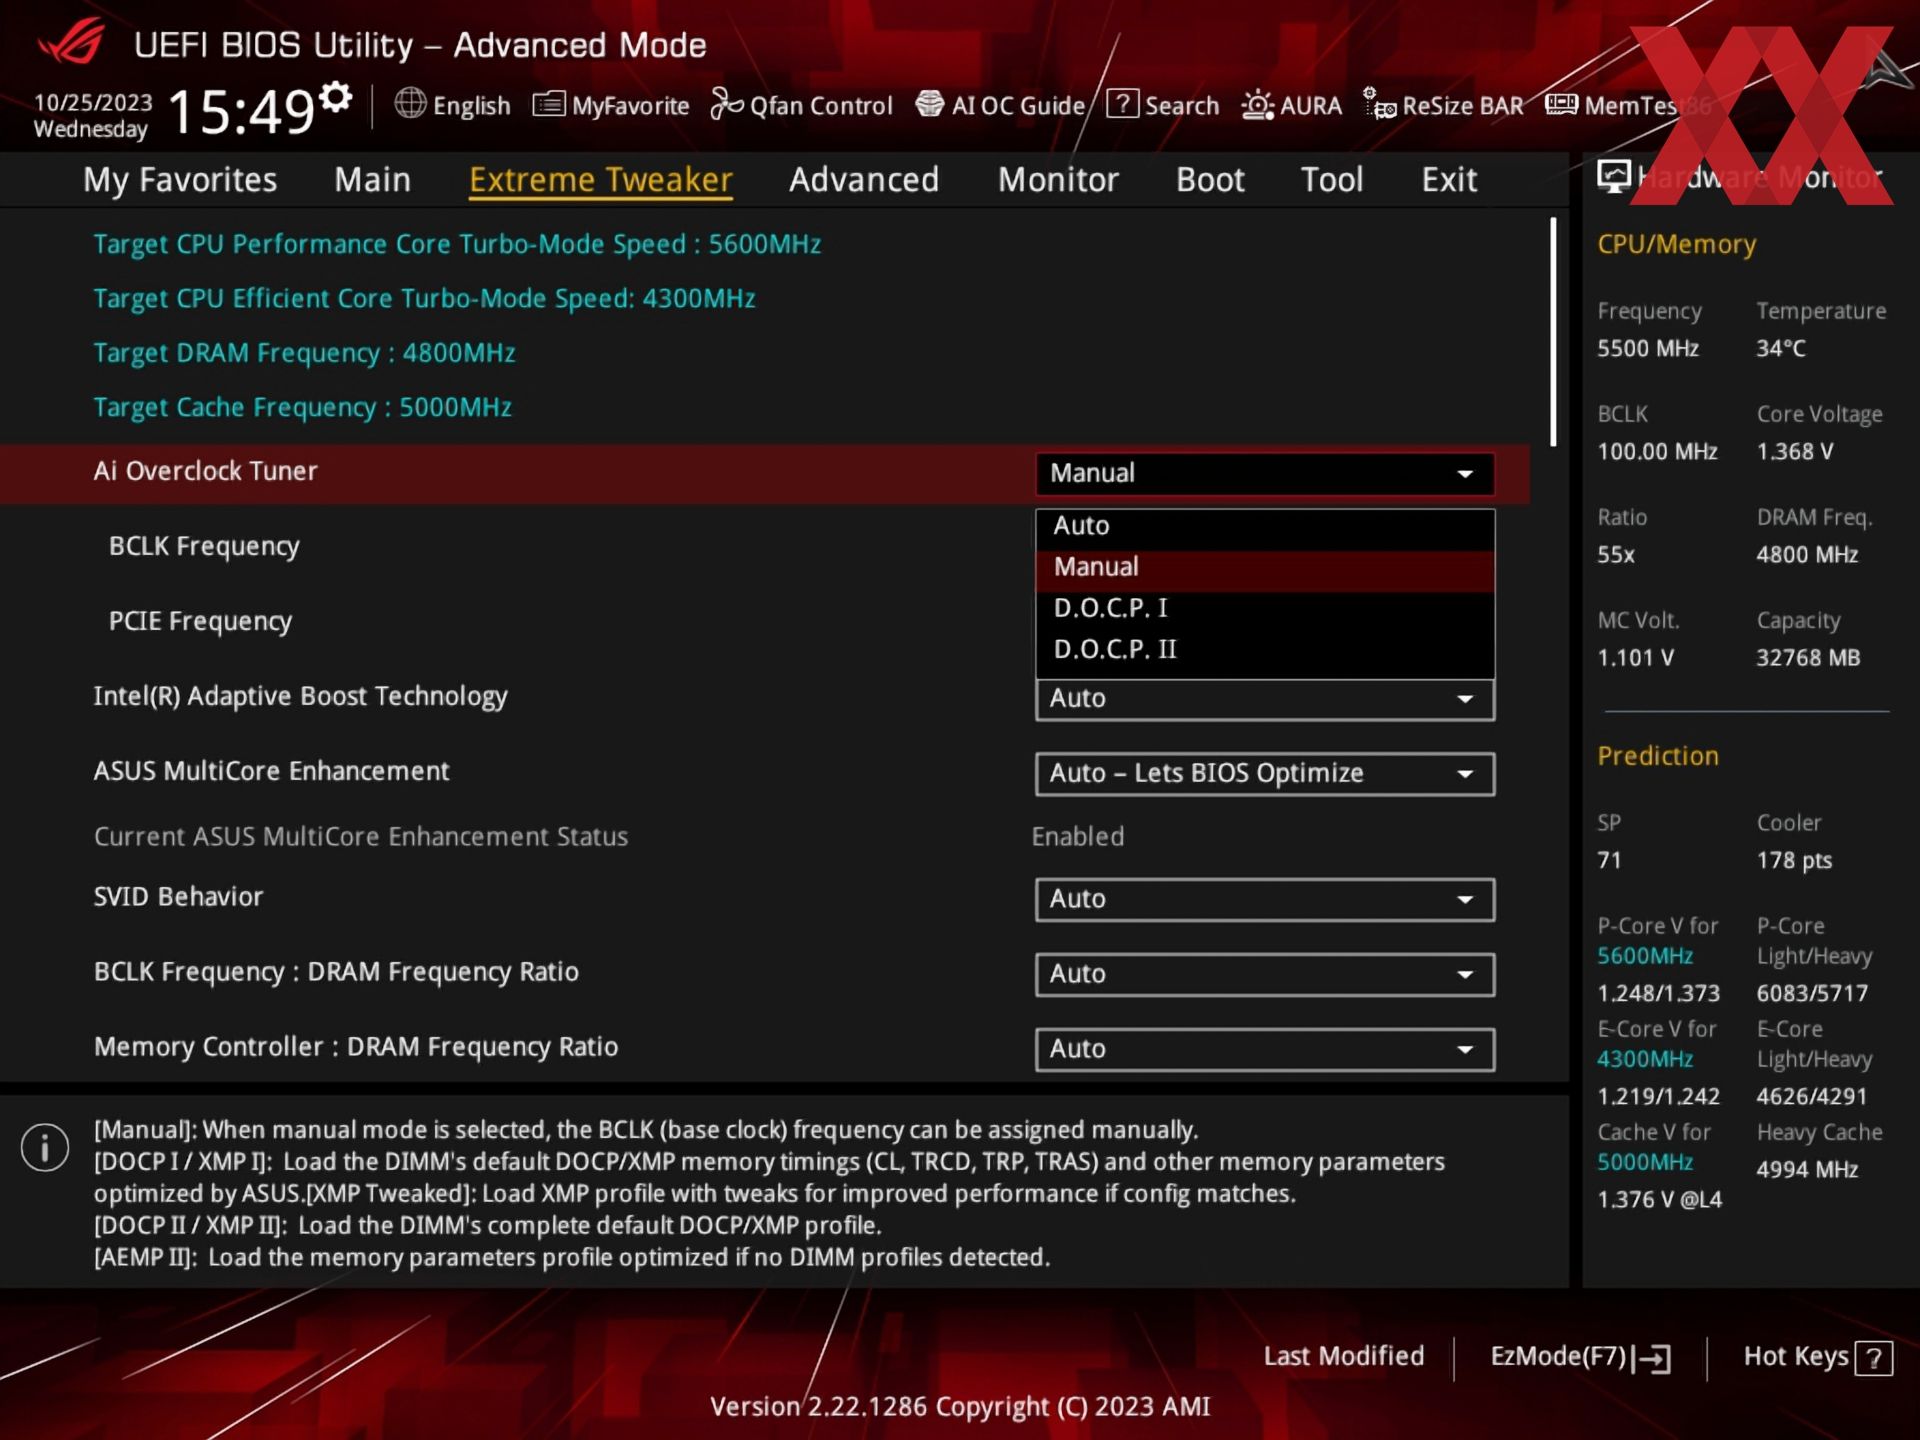
Task: Select the Extreme Tweaker tab
Action: point(601,180)
